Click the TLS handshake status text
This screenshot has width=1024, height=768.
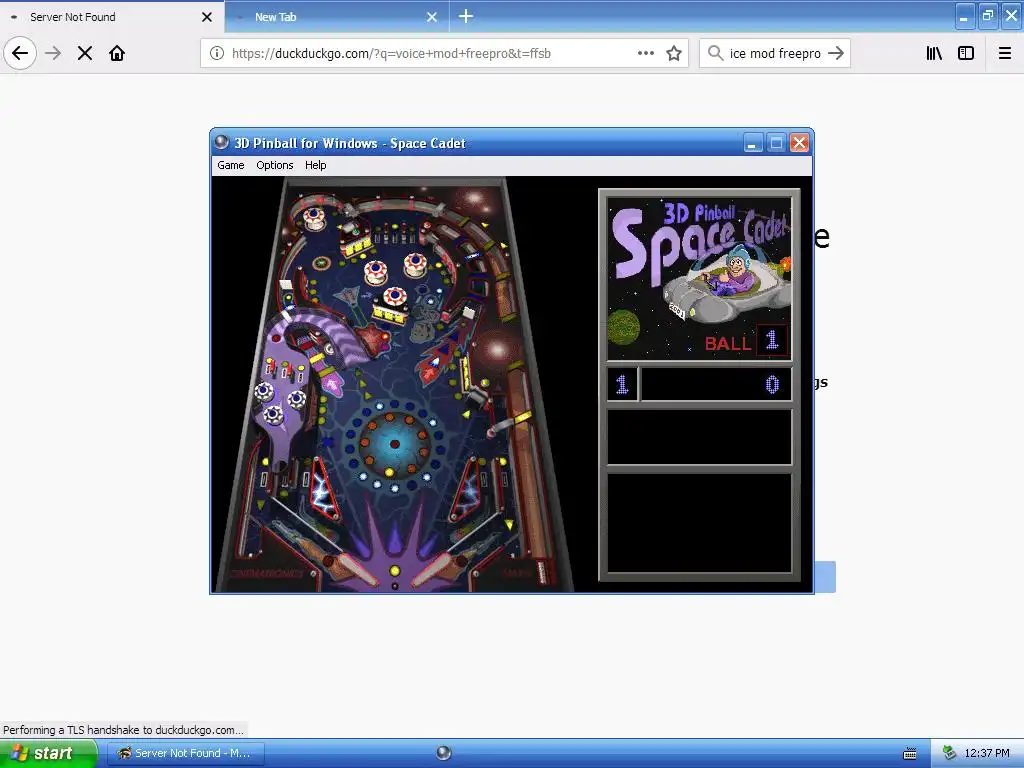[x=123, y=729]
